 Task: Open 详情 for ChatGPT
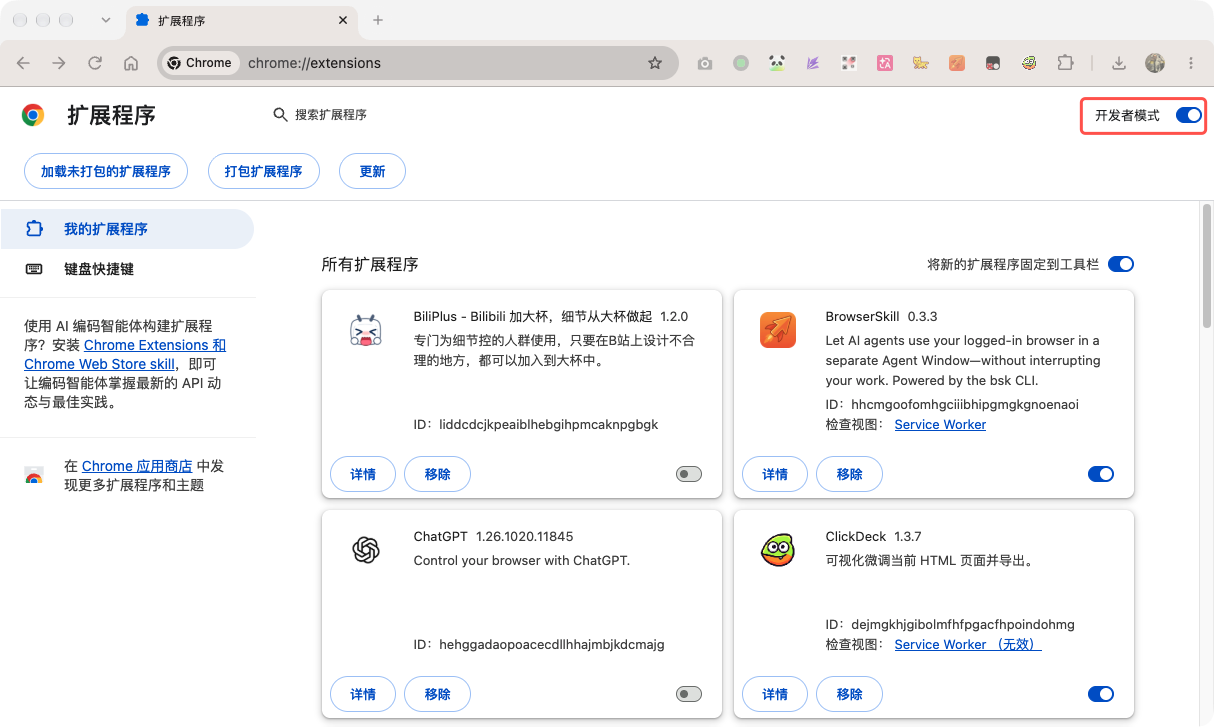(x=363, y=694)
